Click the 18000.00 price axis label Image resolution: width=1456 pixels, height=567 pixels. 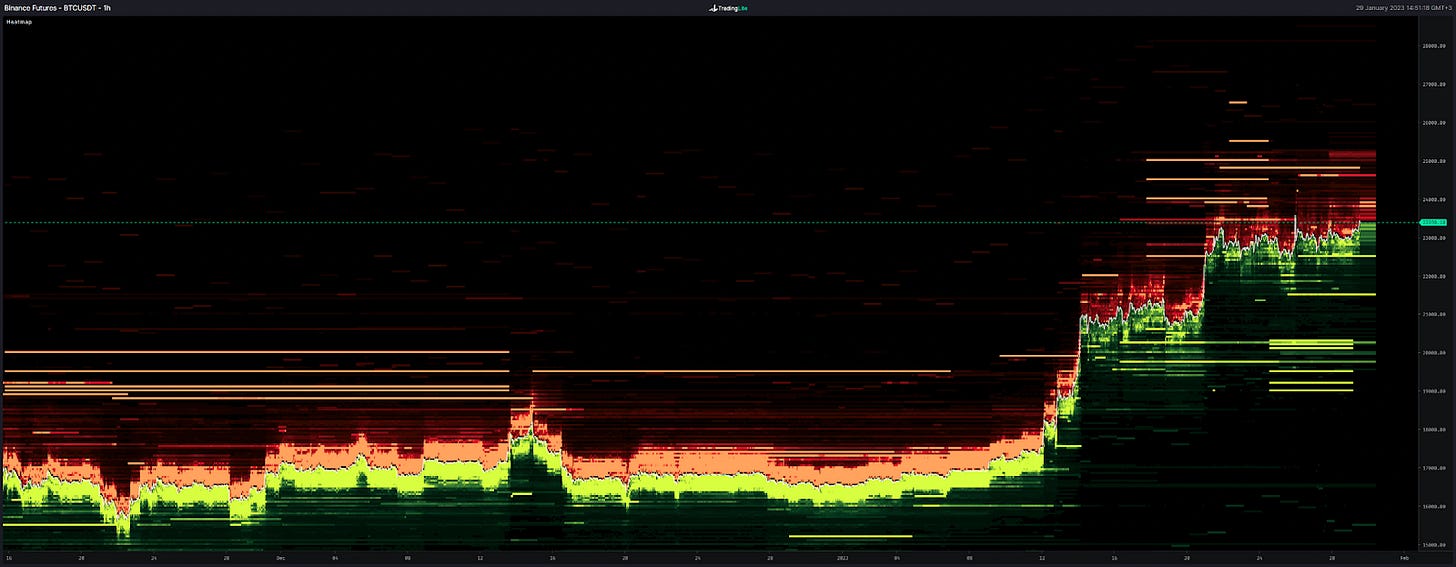[x=1435, y=430]
